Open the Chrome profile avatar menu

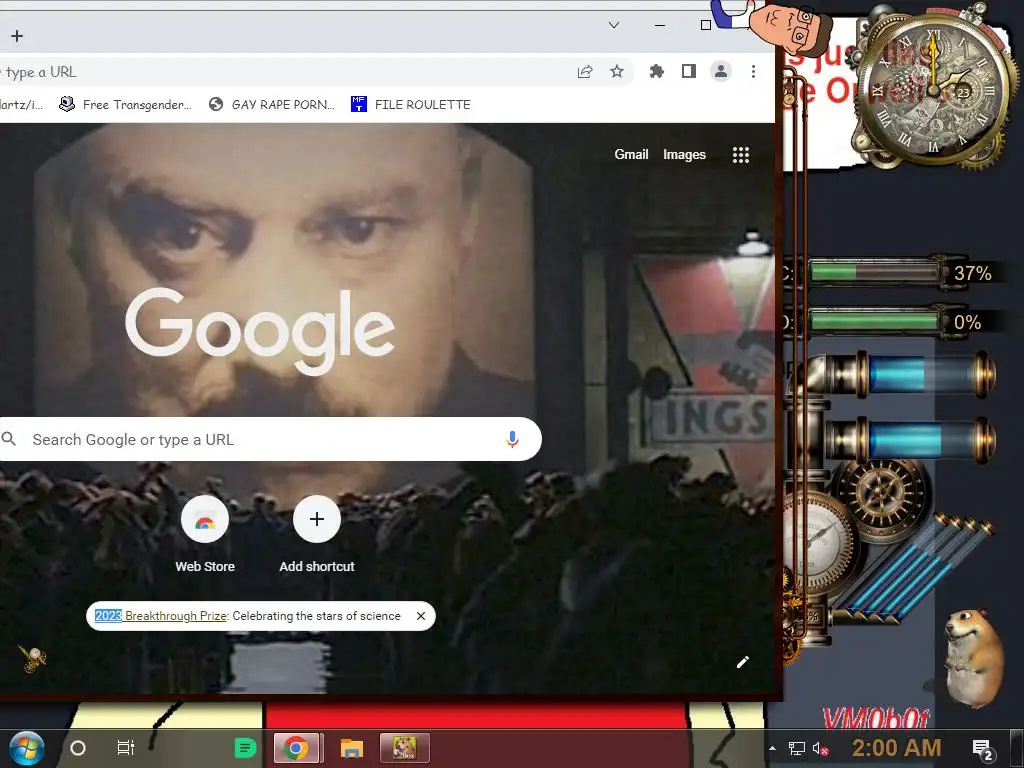pyautogui.click(x=720, y=71)
